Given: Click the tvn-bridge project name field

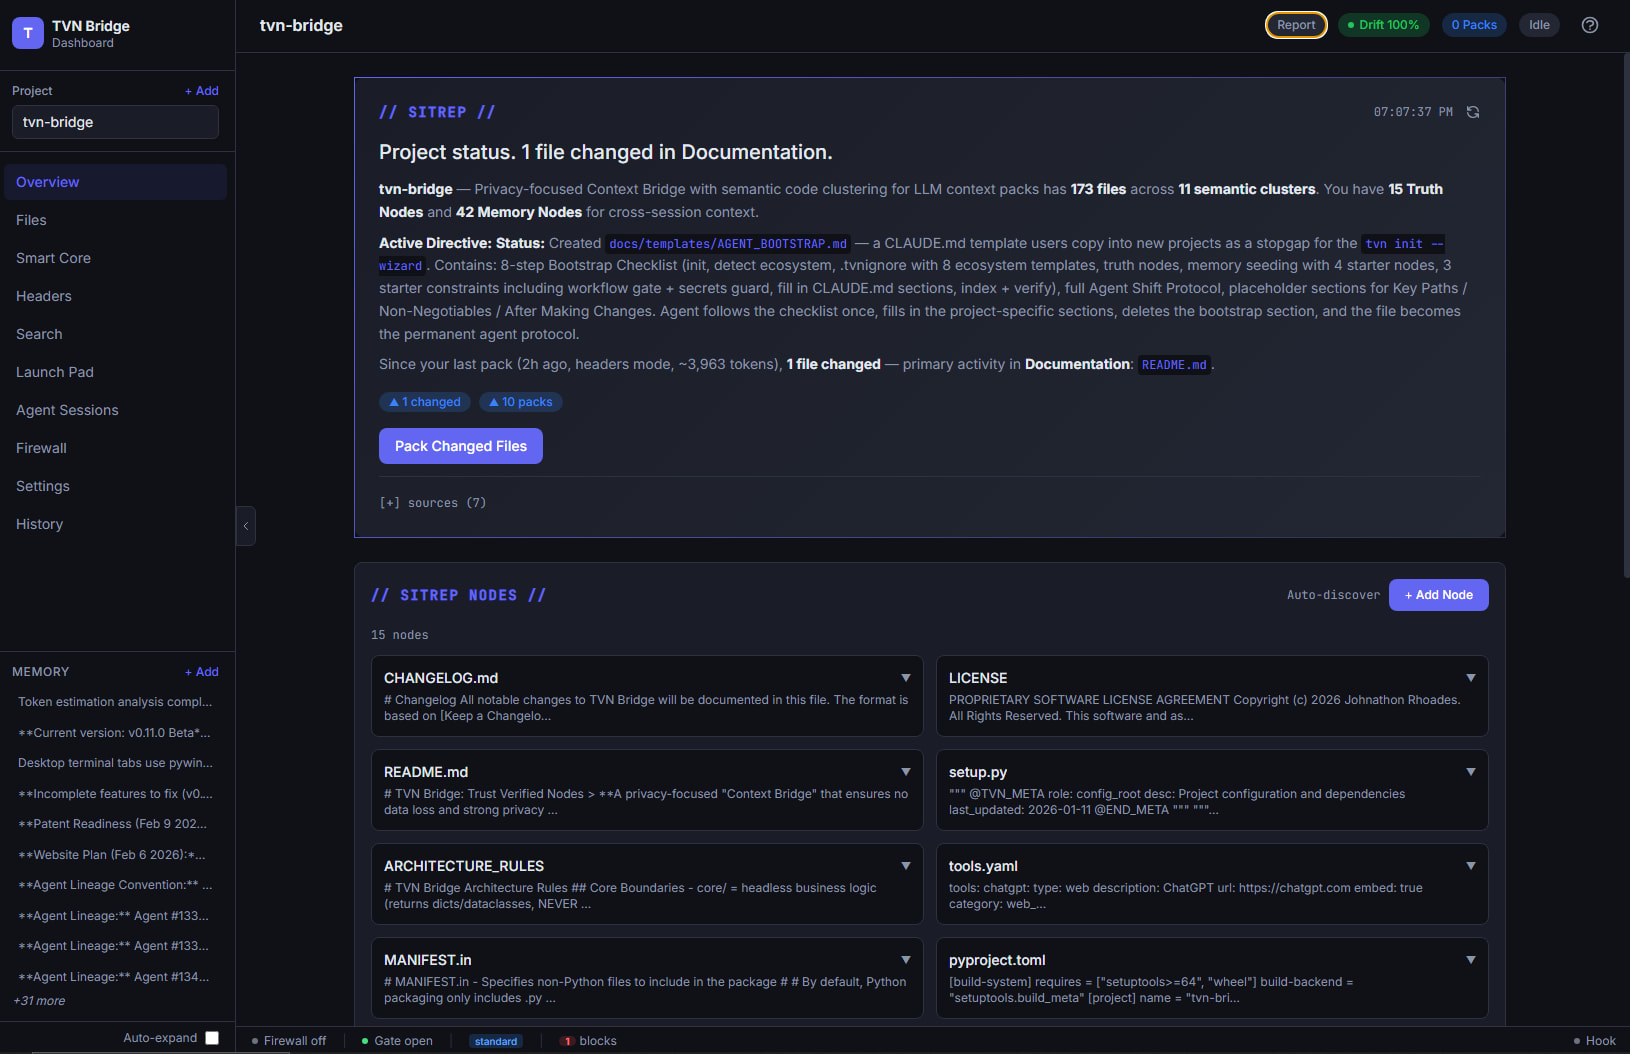Looking at the screenshot, I should click(115, 122).
